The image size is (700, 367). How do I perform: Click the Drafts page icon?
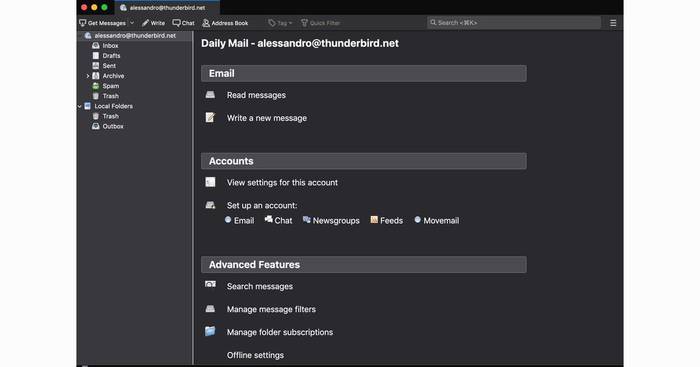[x=96, y=56]
